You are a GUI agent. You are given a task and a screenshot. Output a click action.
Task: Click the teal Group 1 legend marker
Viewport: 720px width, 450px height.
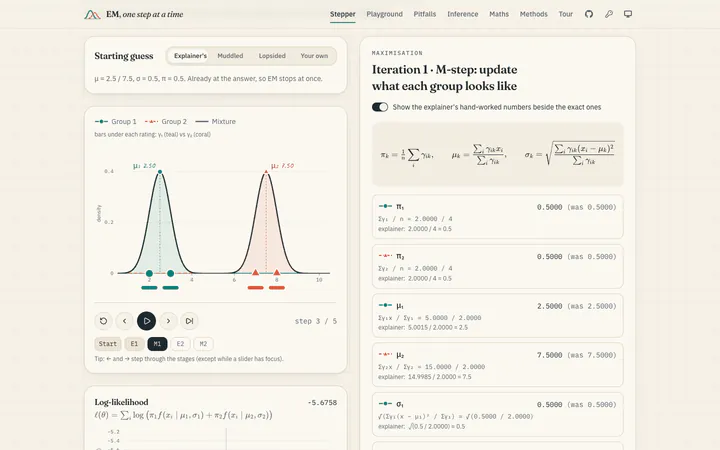coord(101,122)
